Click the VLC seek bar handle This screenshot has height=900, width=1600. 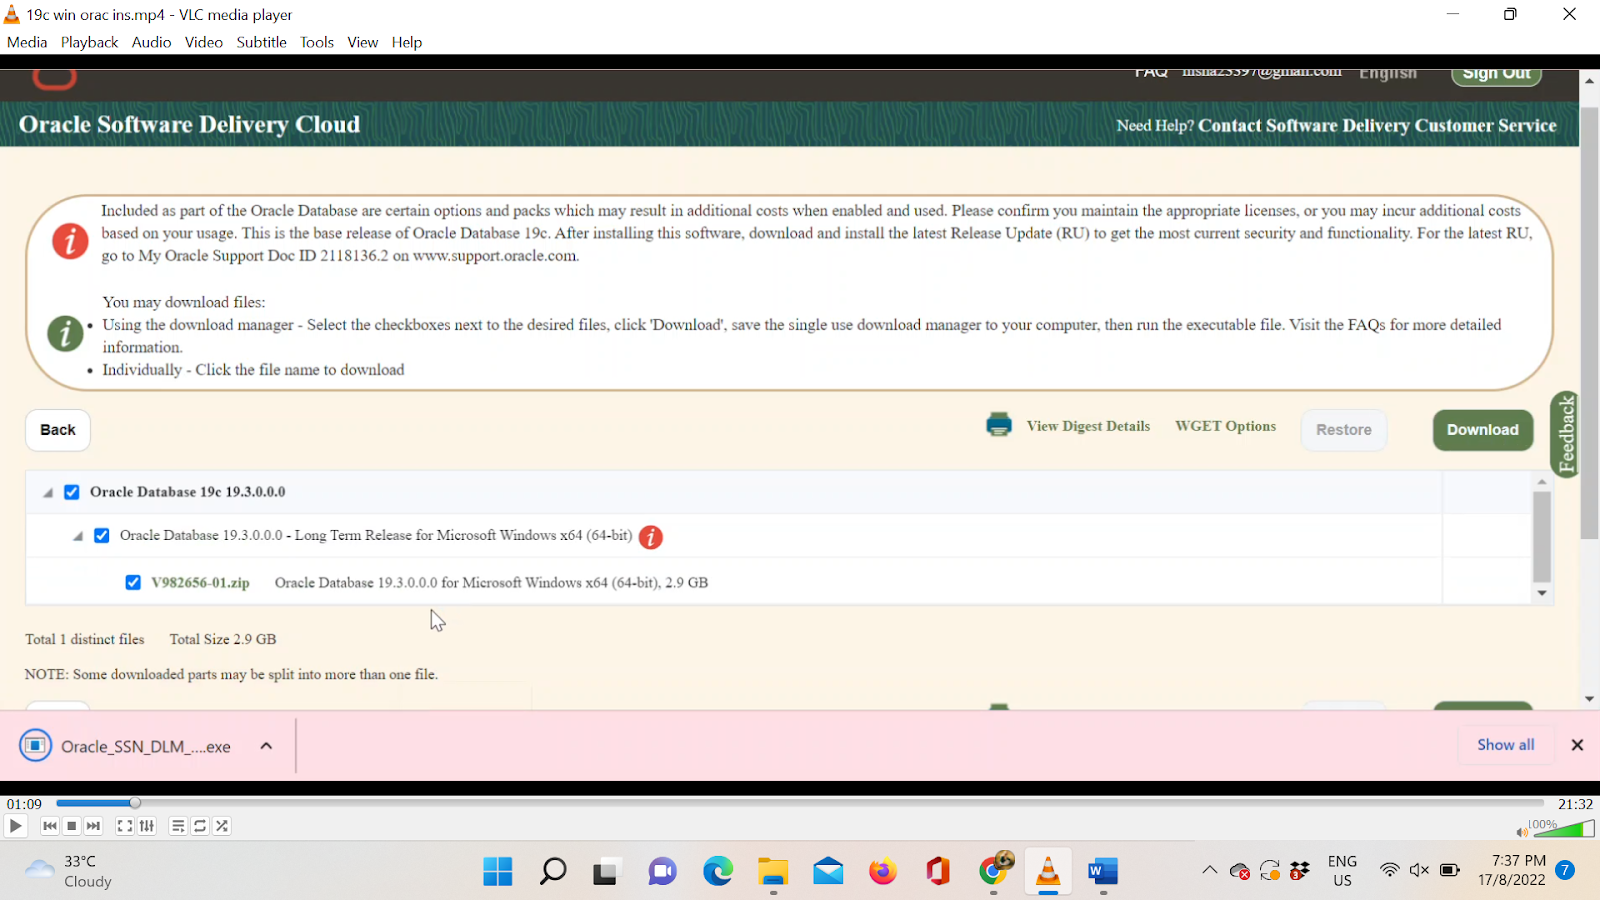pos(135,803)
